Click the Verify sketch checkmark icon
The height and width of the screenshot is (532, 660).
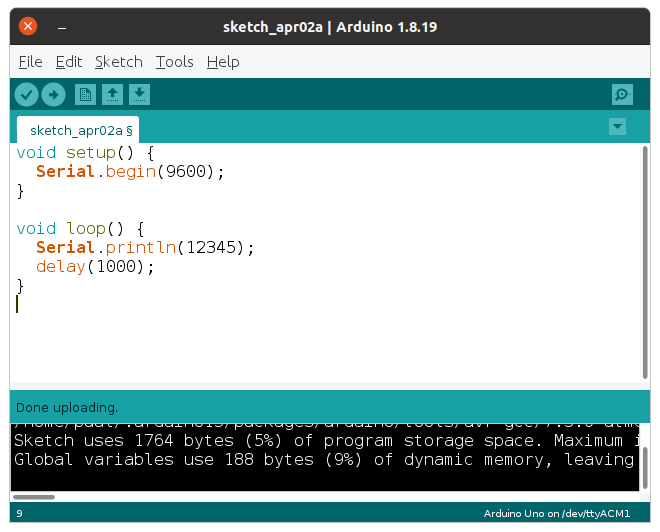pyautogui.click(x=27, y=94)
